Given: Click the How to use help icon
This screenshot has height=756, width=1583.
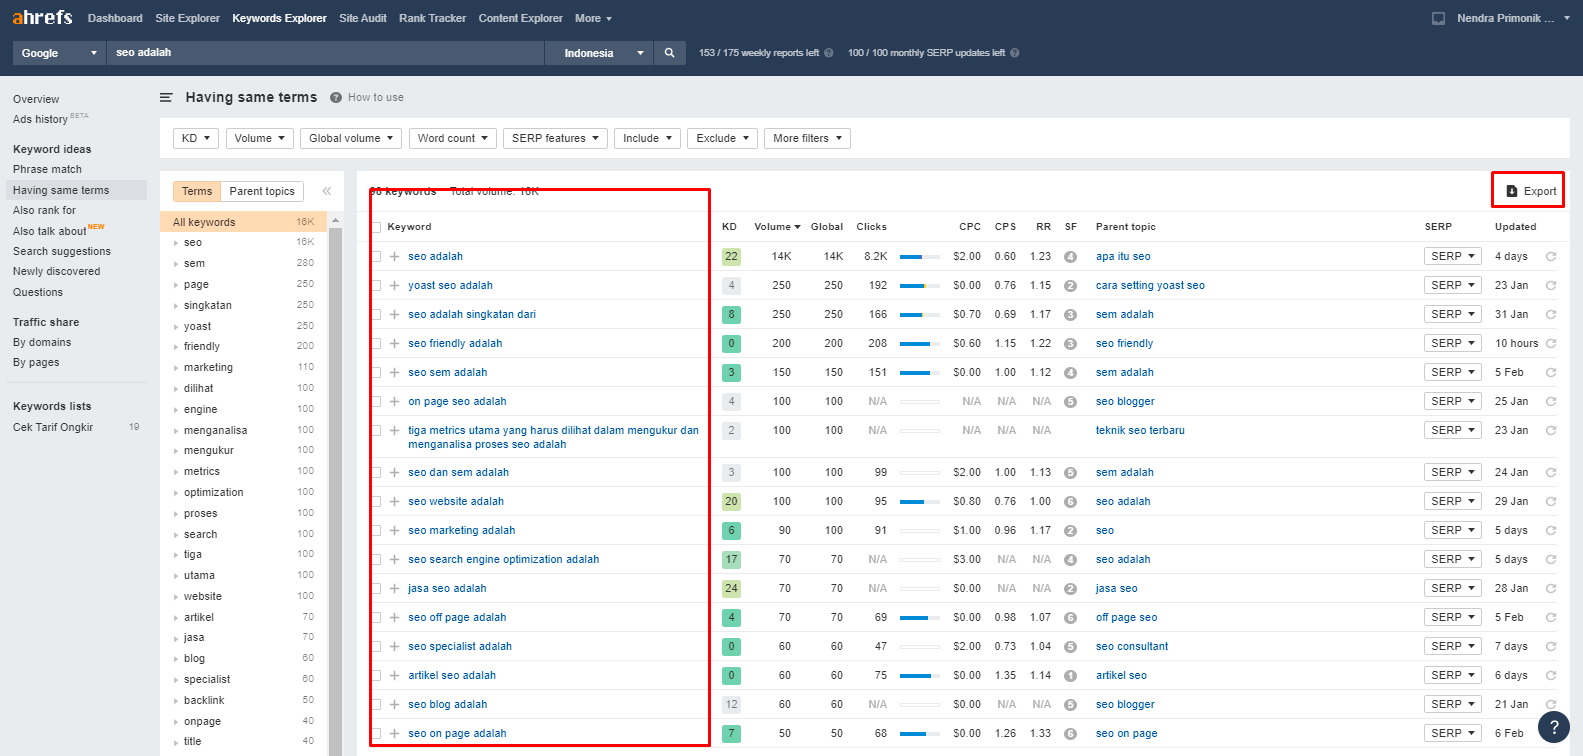Looking at the screenshot, I should (x=336, y=97).
